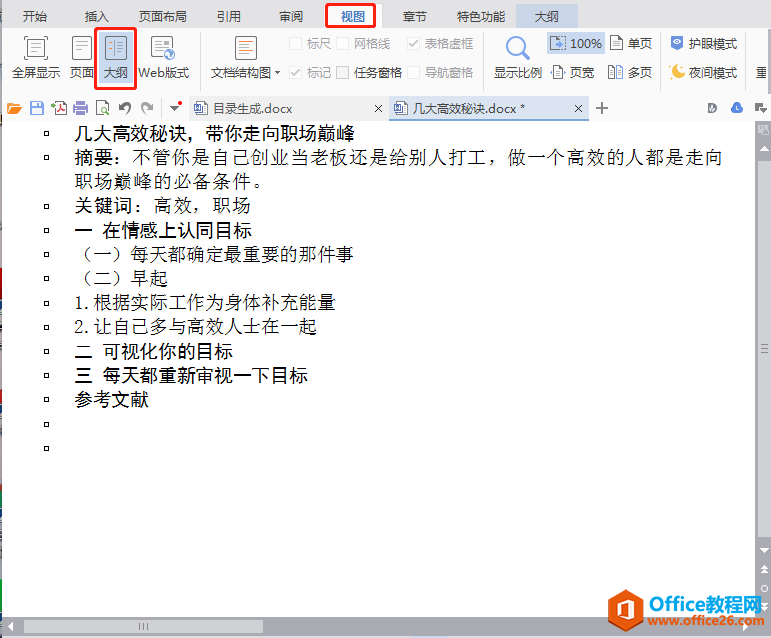Redo the last action
The image size is (771, 638).
tap(147, 108)
